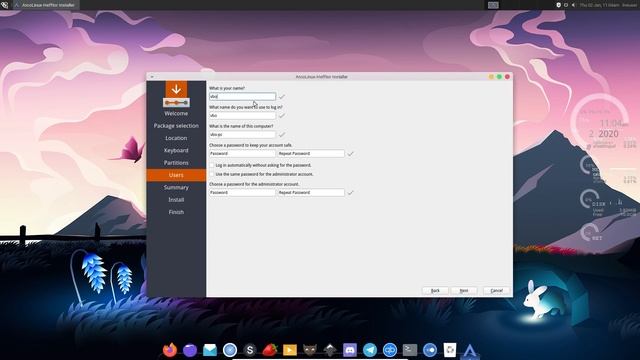Click the user account Password field
This screenshot has height=360, width=640.
[242, 153]
